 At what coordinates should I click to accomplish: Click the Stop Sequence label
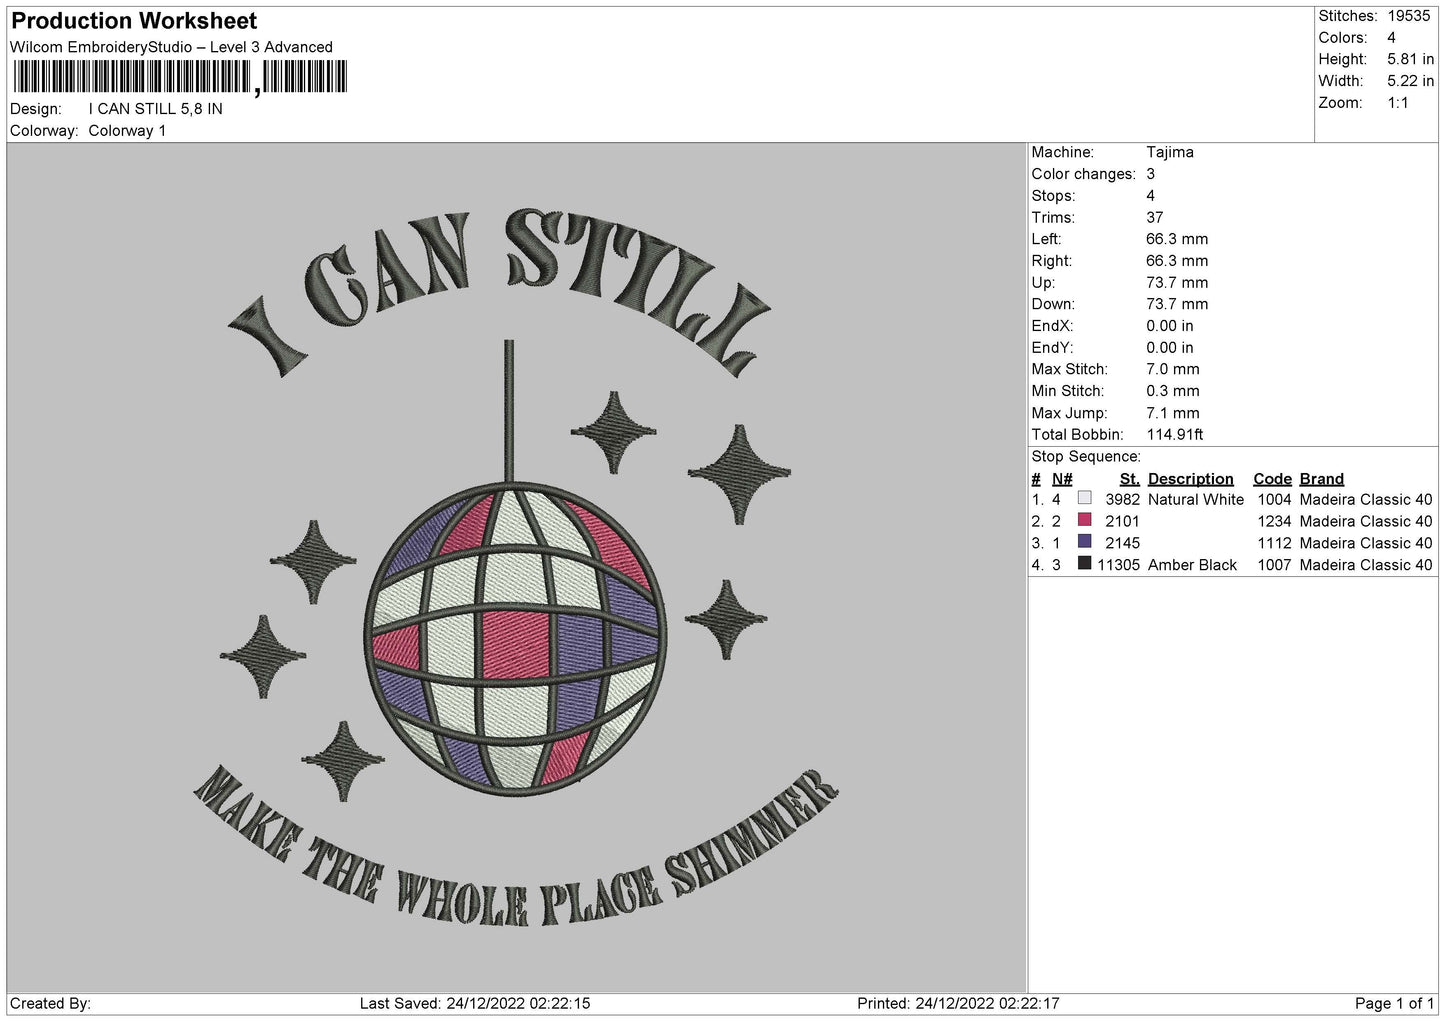[1085, 456]
